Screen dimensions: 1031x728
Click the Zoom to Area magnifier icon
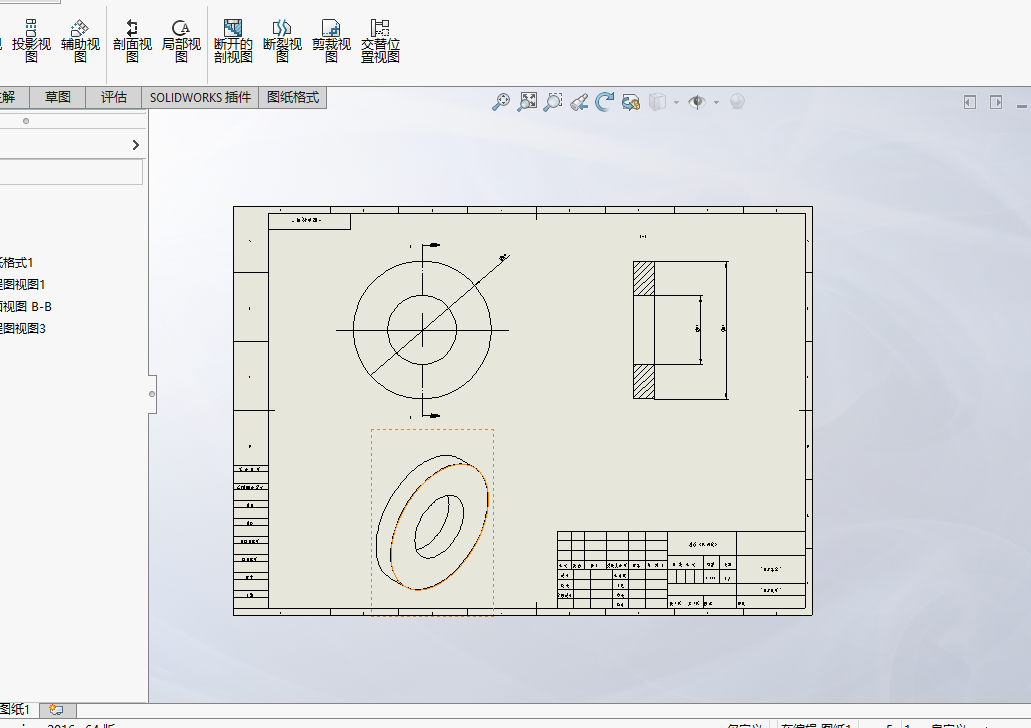(x=553, y=102)
